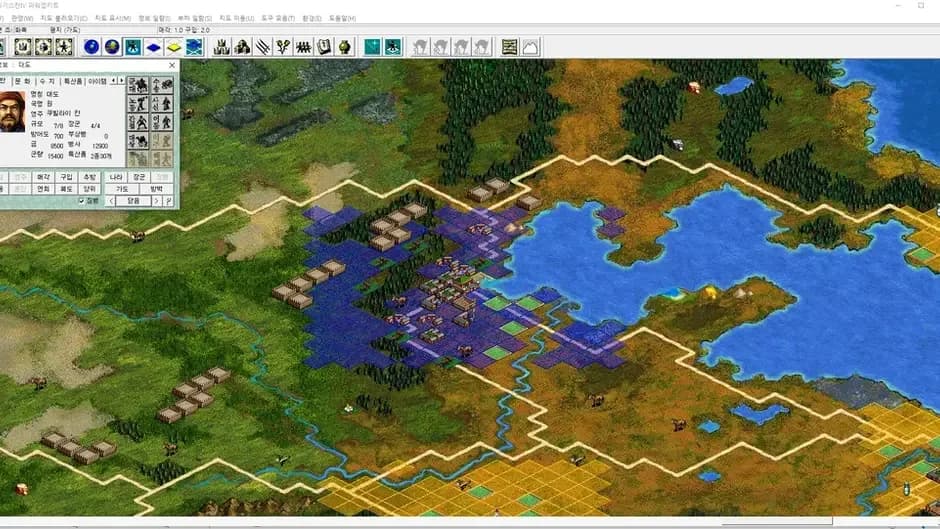Switch to the 아이템 tab

click(97, 80)
